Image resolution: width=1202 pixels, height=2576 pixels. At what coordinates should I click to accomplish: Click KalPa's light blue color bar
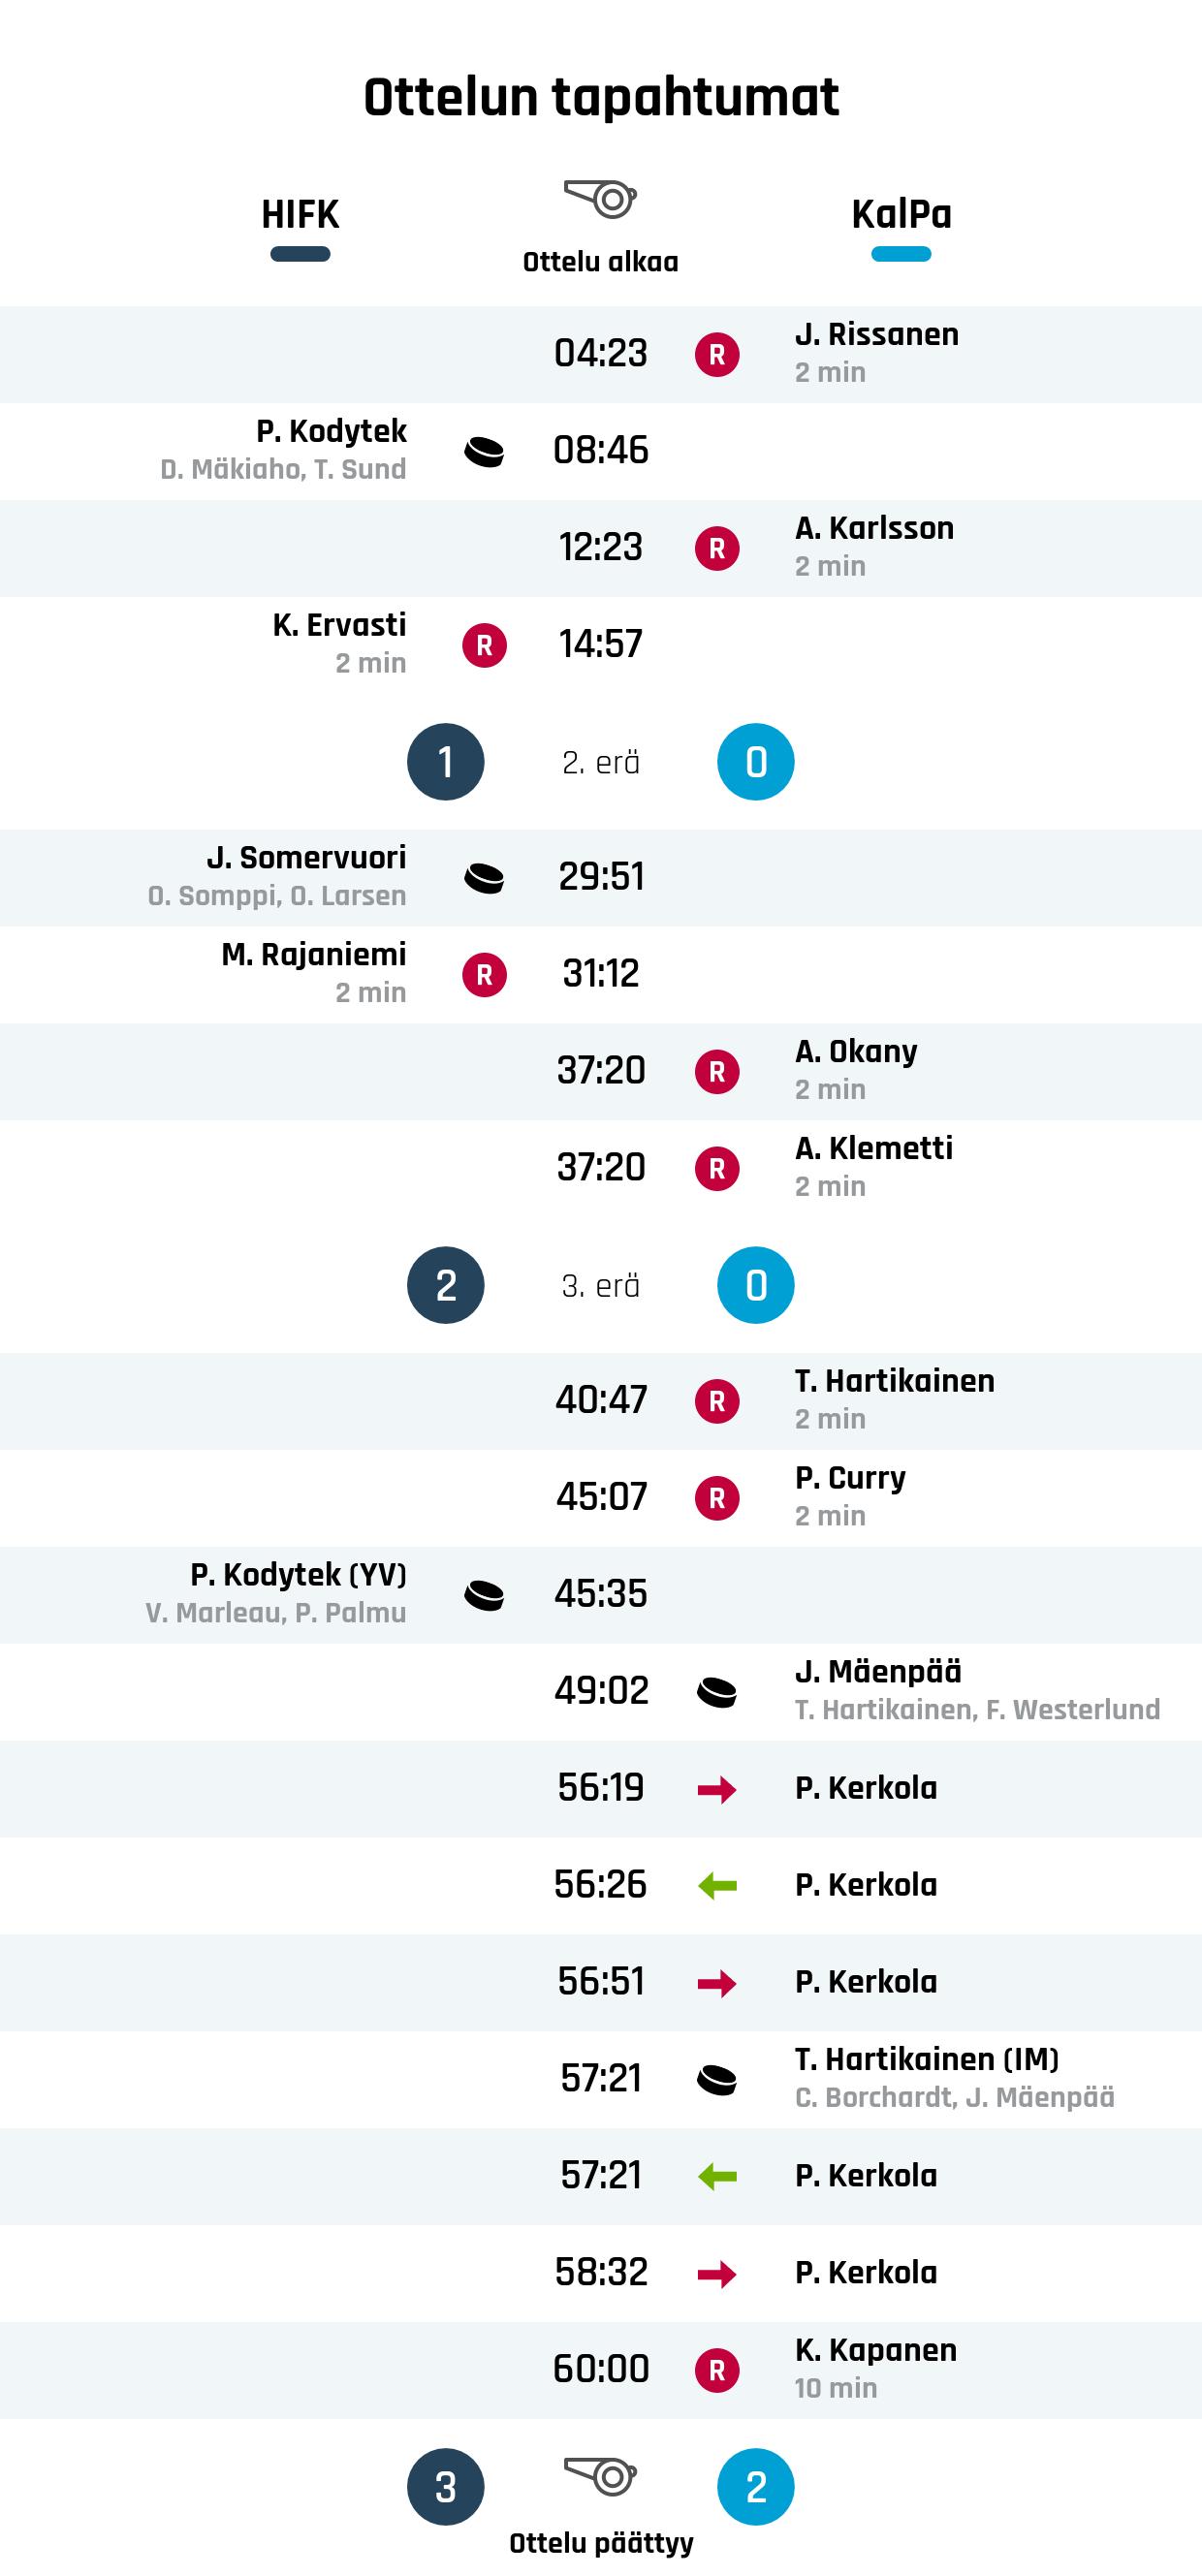901,254
